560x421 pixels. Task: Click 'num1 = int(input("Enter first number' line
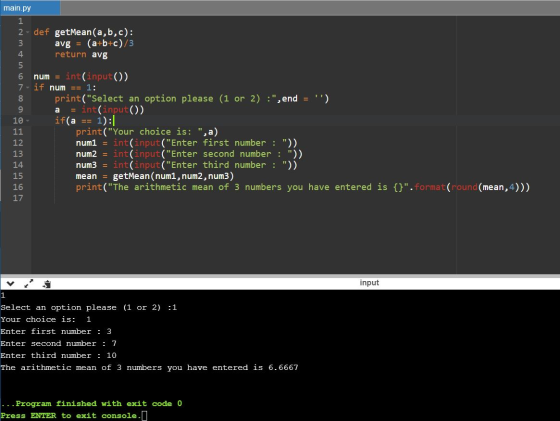tap(186, 143)
